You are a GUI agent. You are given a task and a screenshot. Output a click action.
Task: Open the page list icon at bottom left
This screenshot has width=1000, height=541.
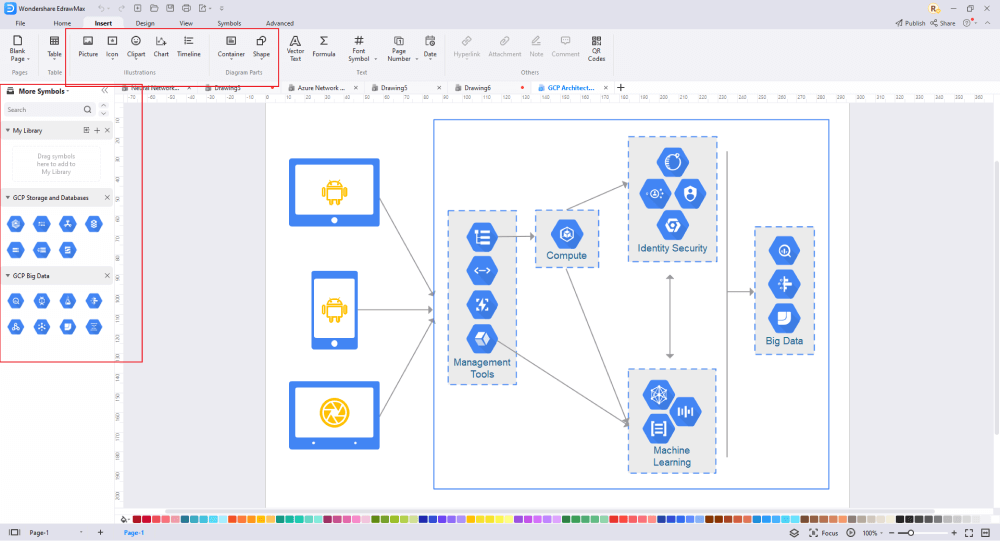pos(14,532)
